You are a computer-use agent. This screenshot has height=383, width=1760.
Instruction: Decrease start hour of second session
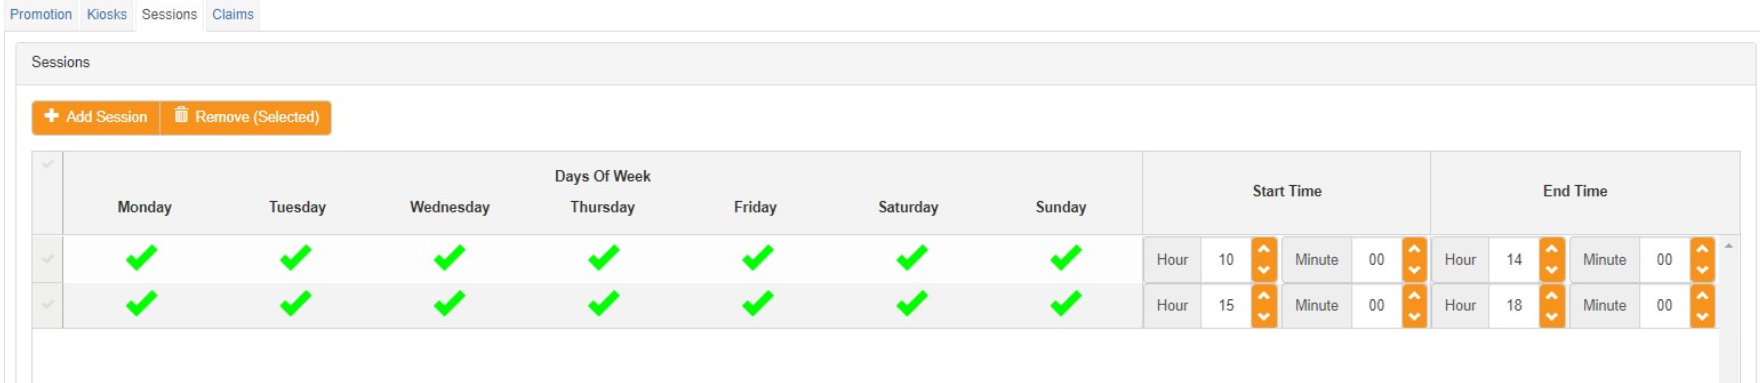[1264, 316]
